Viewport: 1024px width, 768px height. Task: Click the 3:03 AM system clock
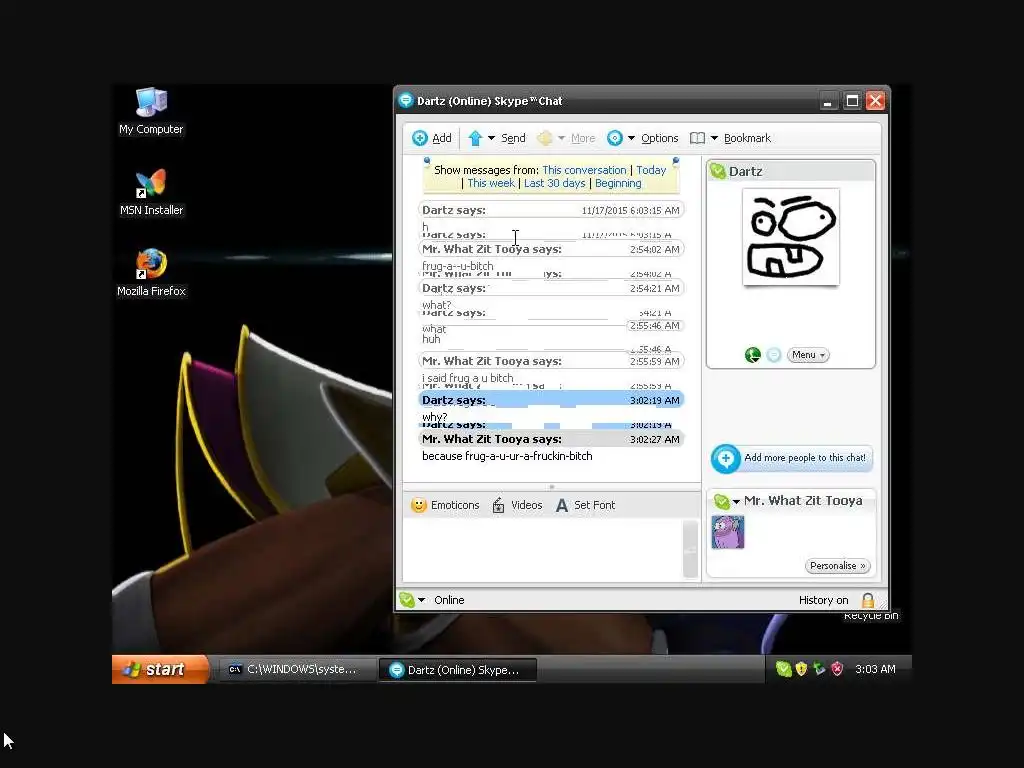point(875,669)
